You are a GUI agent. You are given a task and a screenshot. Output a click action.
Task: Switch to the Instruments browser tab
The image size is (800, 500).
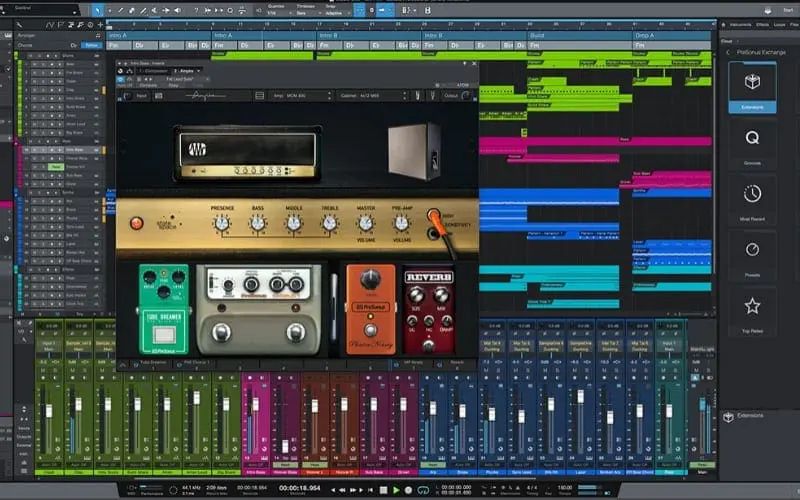tap(740, 24)
